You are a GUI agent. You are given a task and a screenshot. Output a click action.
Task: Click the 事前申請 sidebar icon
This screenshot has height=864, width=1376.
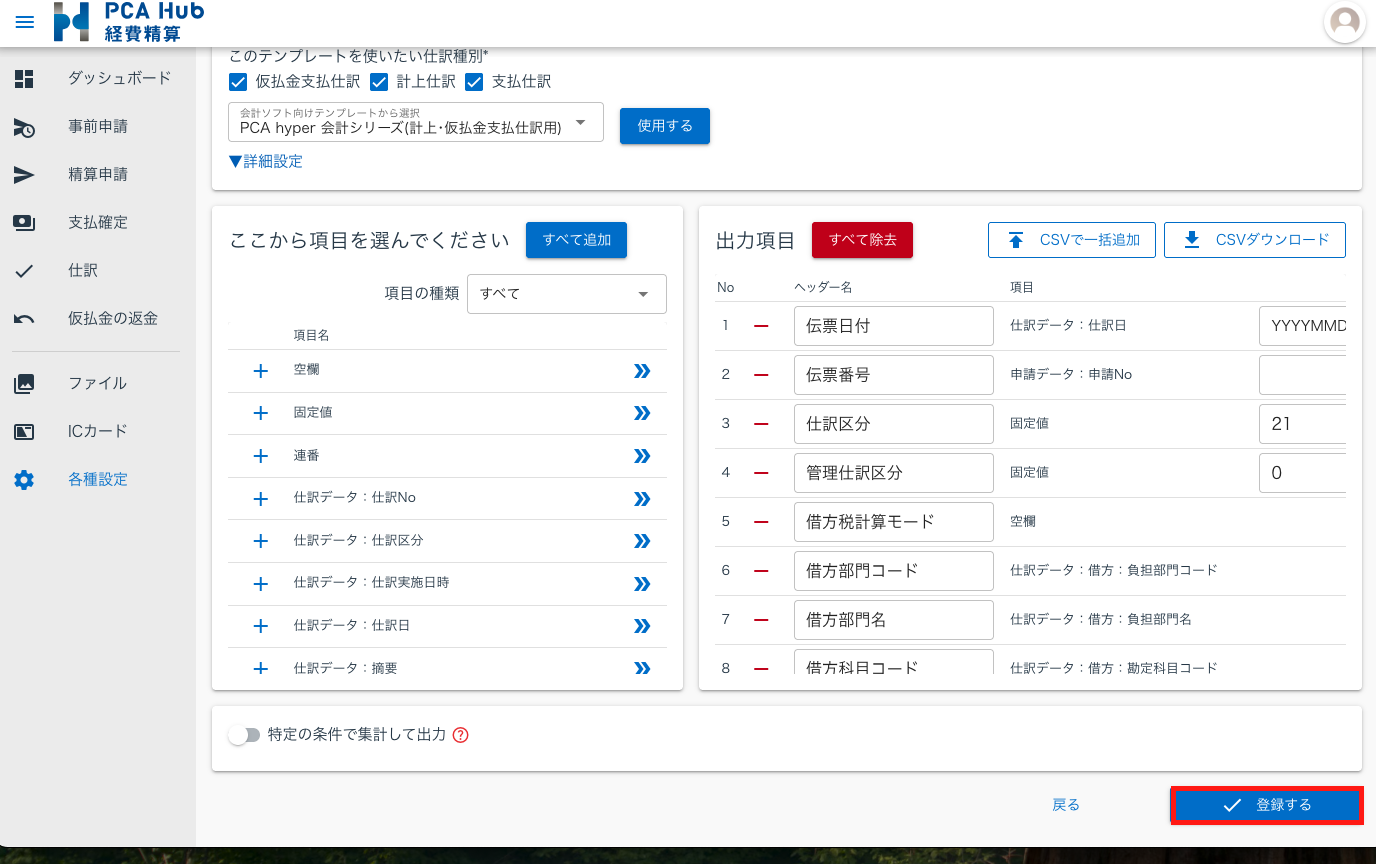pyautogui.click(x=24, y=127)
